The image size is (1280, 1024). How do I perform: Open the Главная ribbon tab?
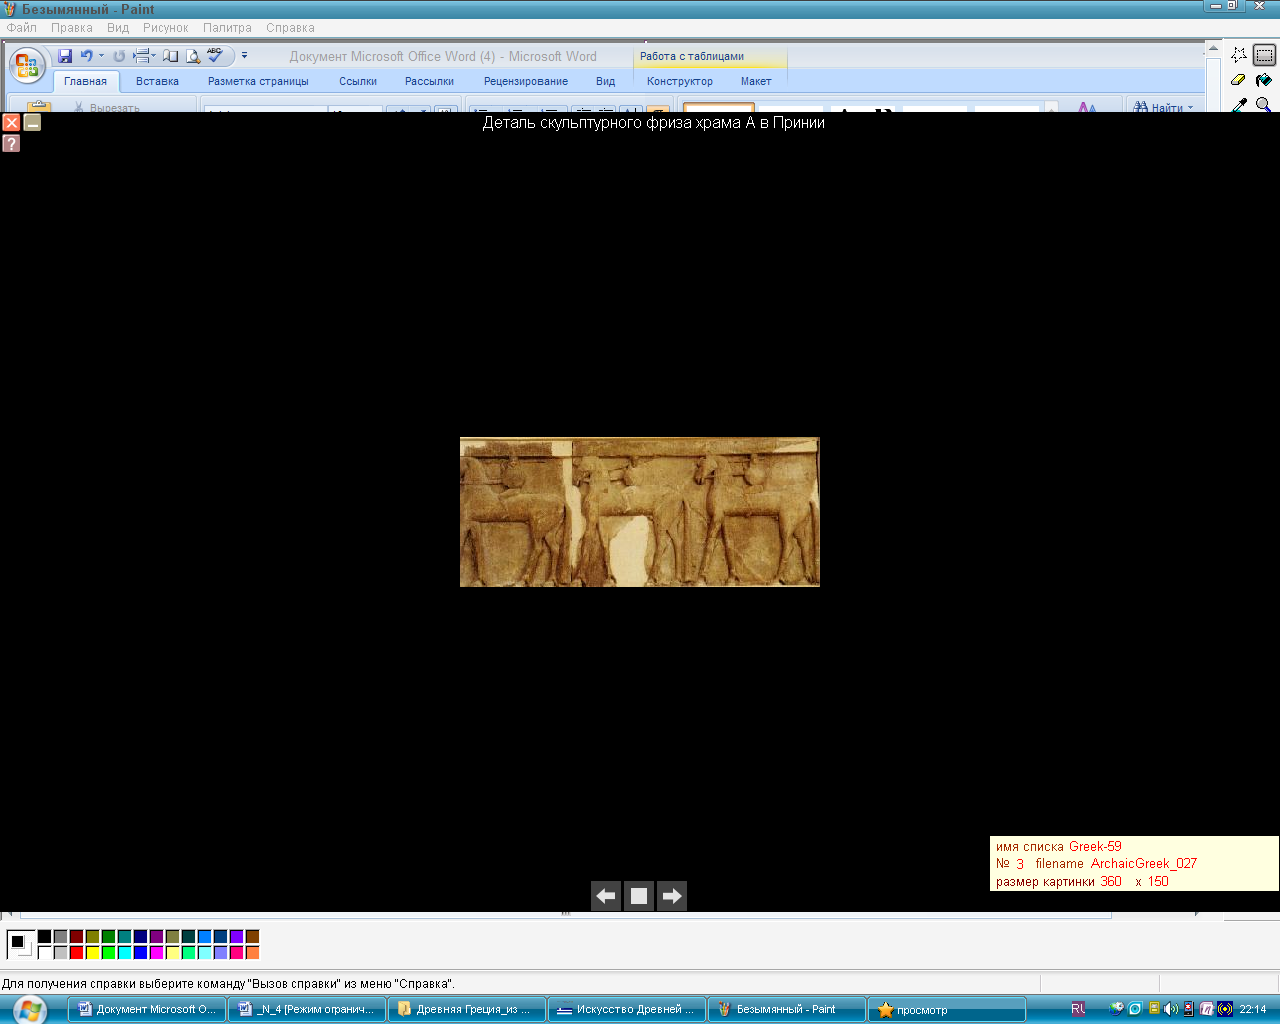85,81
